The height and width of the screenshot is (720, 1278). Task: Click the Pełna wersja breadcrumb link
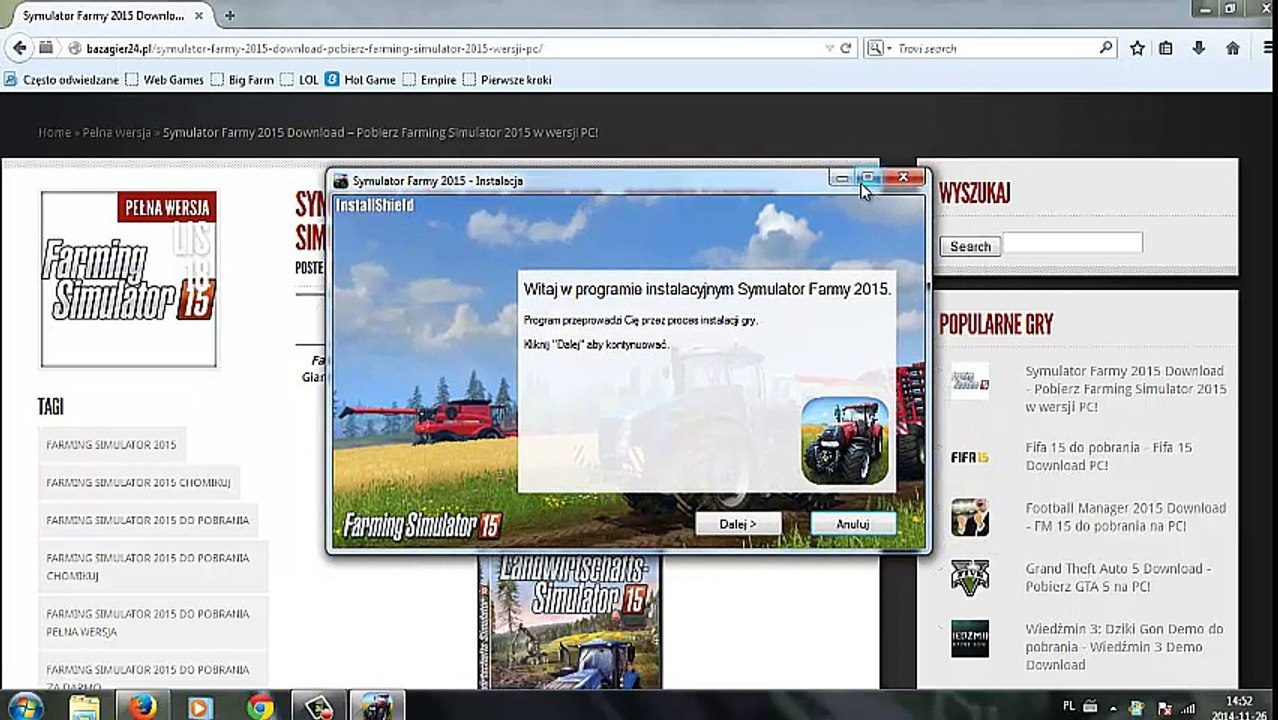117,133
